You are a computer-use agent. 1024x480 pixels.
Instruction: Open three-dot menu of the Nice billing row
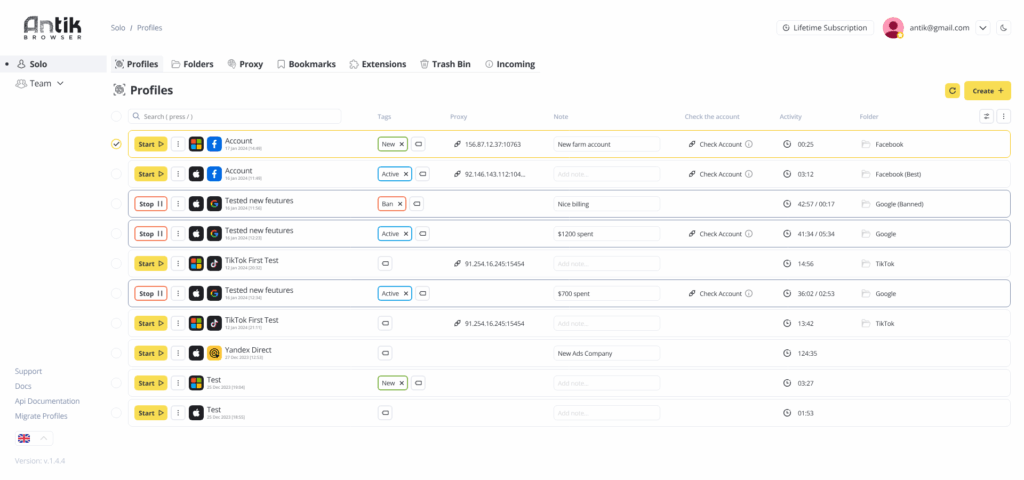click(x=178, y=204)
